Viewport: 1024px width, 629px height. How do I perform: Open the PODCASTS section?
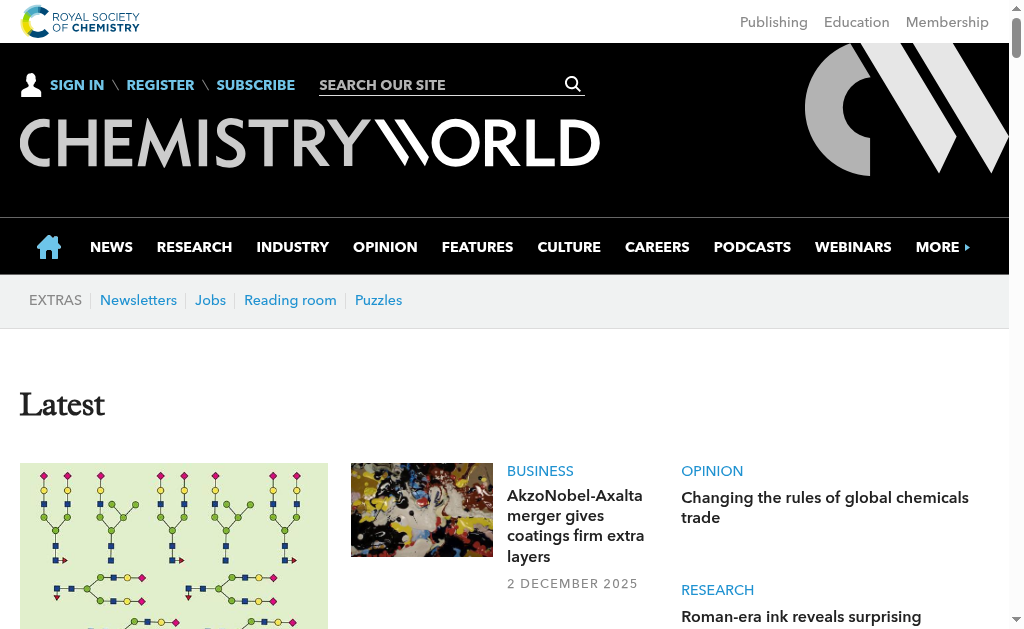752,247
